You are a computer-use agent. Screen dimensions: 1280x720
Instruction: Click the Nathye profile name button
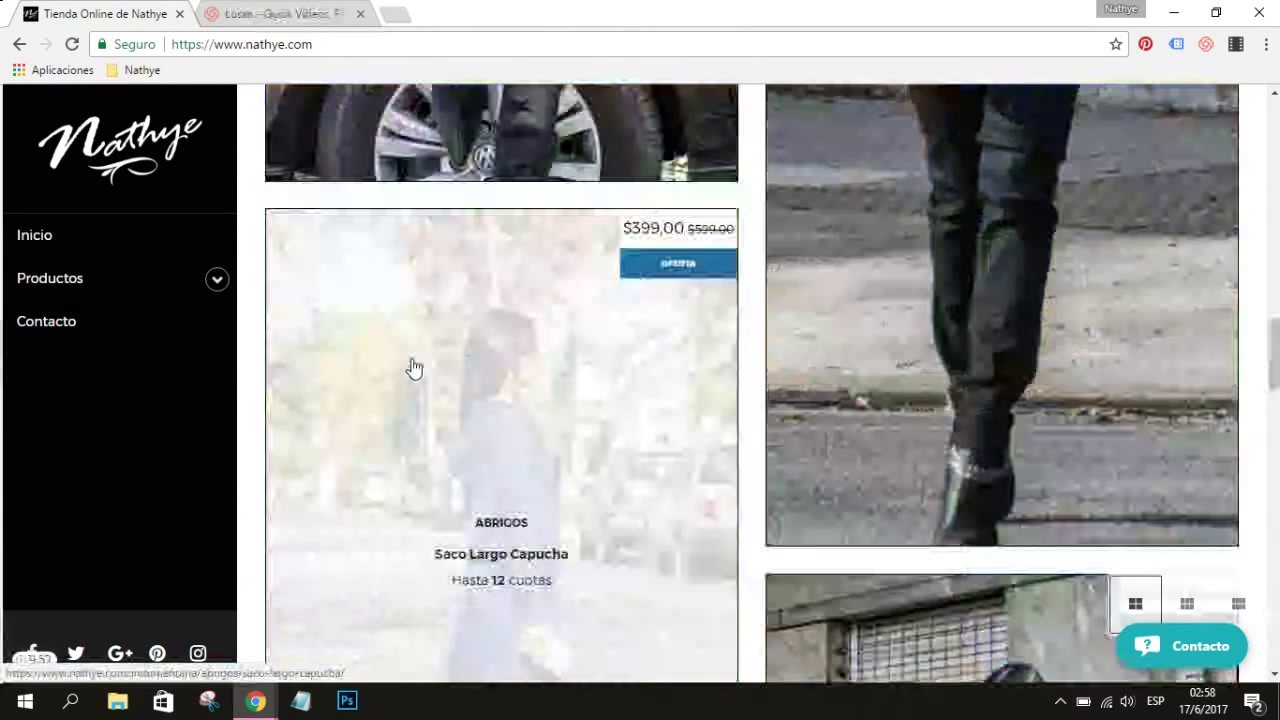pyautogui.click(x=1121, y=9)
